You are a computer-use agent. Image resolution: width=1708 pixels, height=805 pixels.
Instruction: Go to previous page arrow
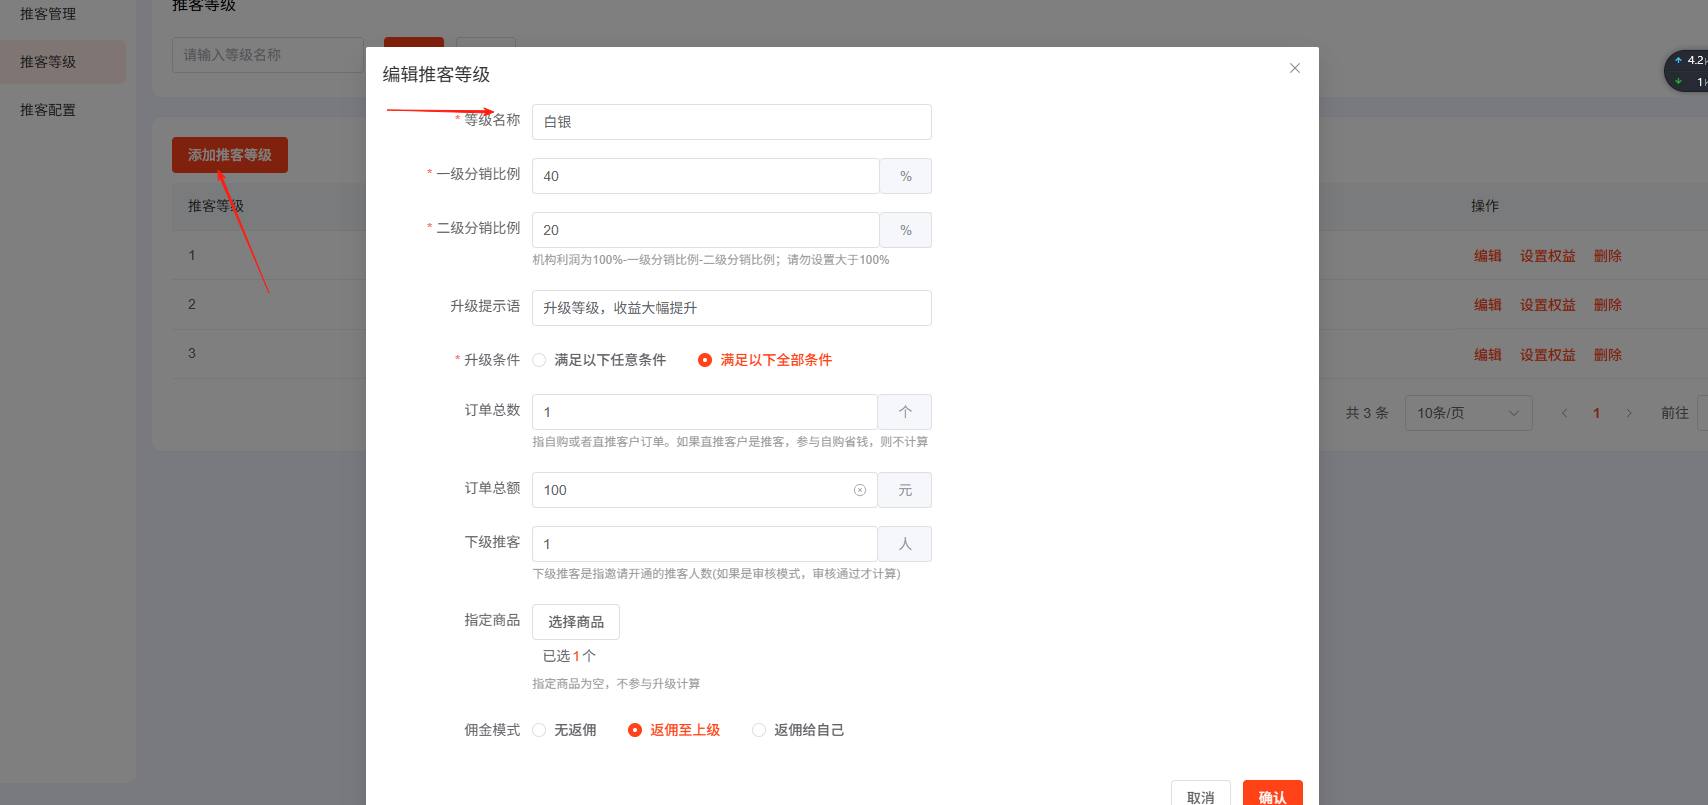click(x=1564, y=413)
